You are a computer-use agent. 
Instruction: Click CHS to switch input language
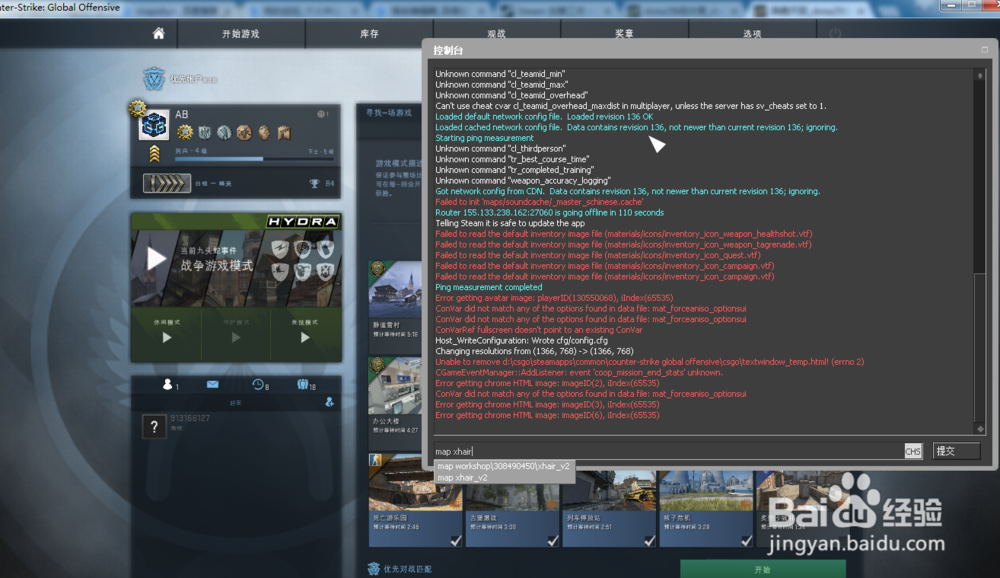coord(911,451)
